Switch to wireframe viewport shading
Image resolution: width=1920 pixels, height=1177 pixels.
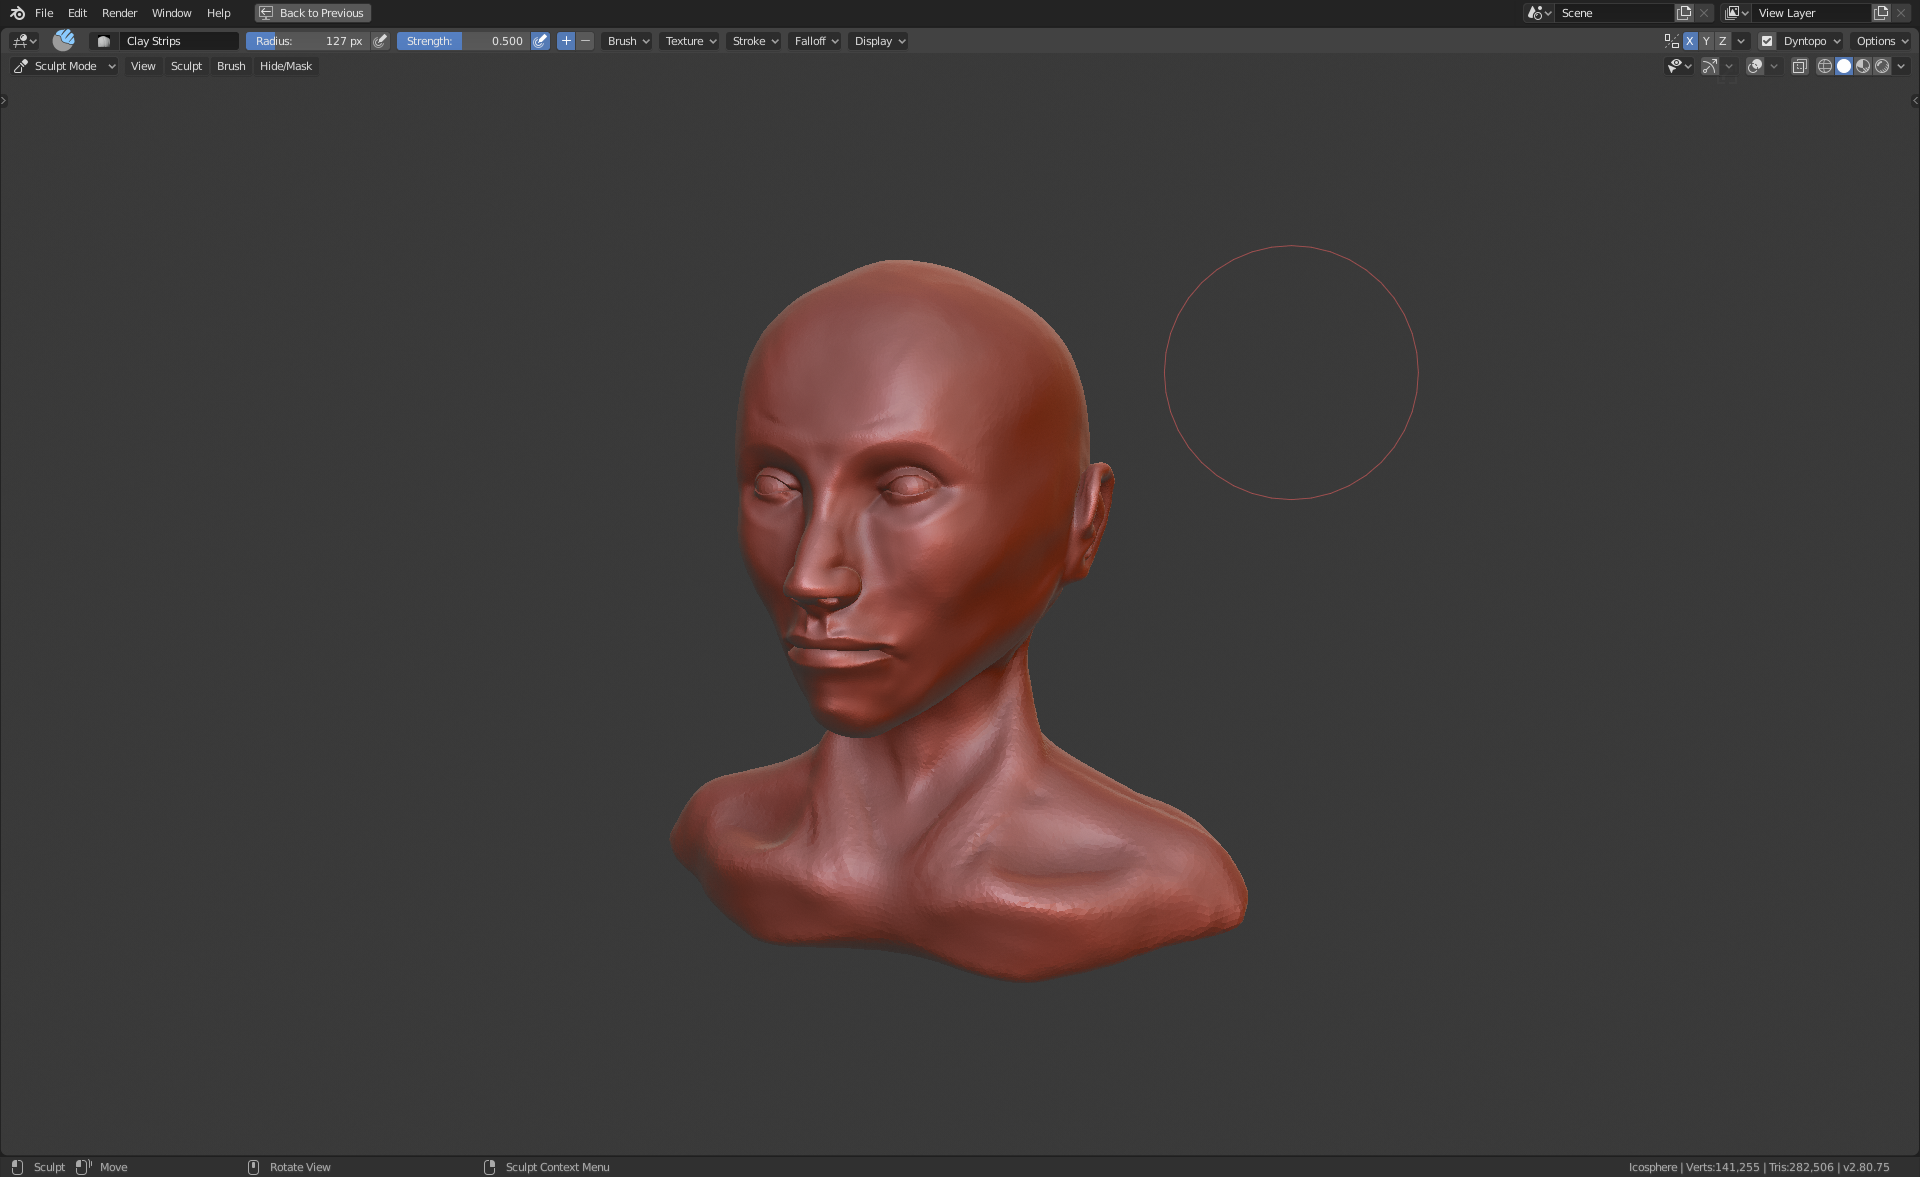point(1824,66)
